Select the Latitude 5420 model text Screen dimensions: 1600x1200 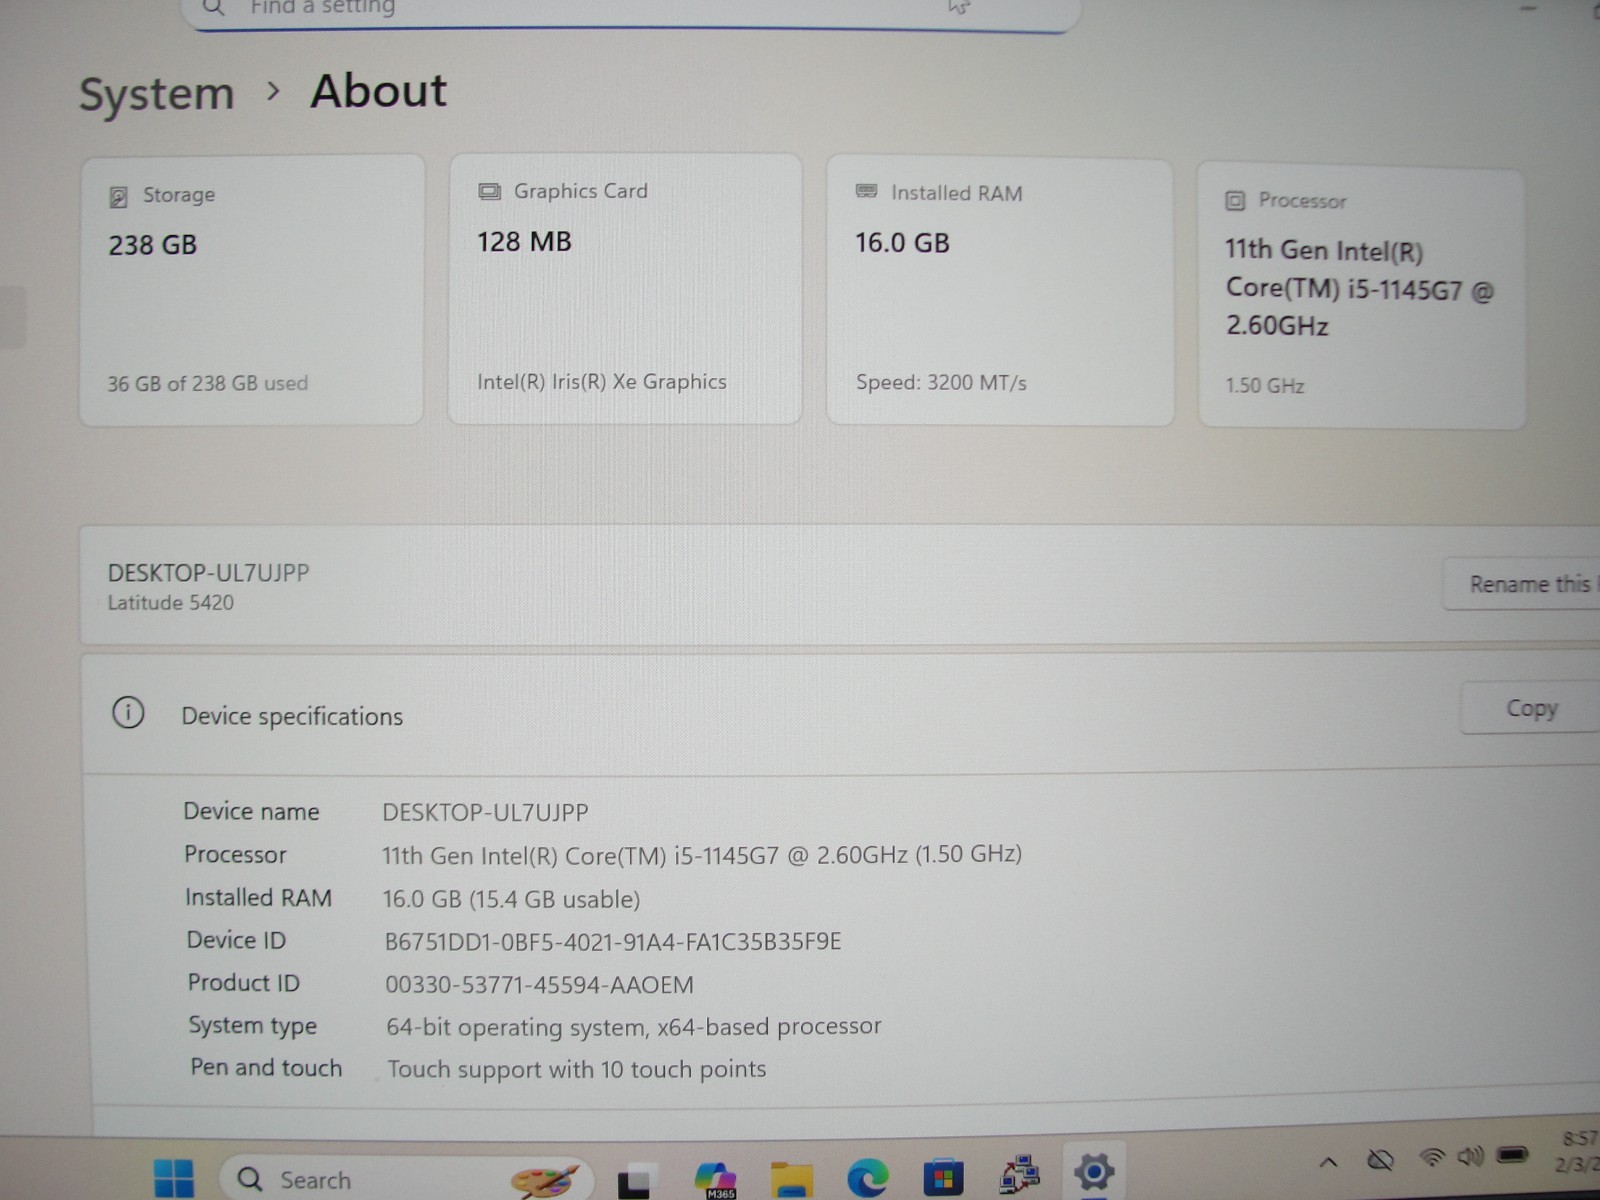click(x=171, y=603)
